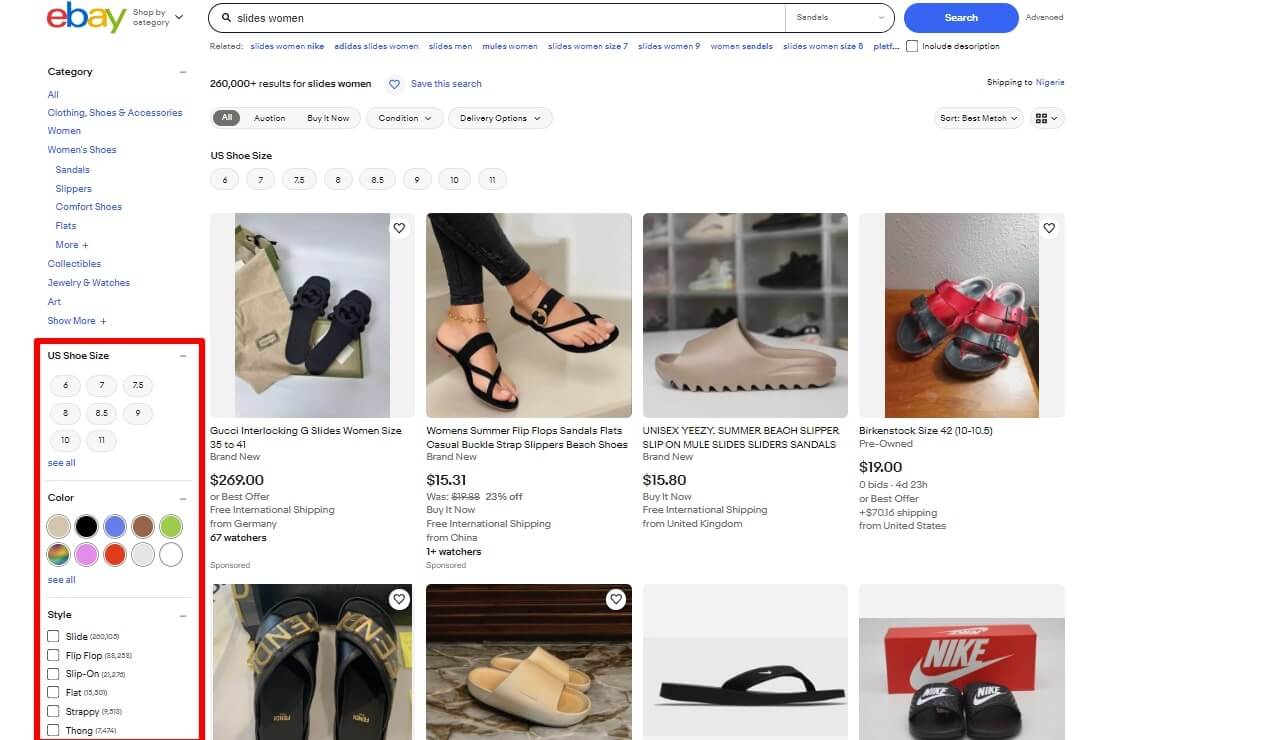Switch to the Auction tab
Viewport: 1266px width, 740px height.
[269, 117]
